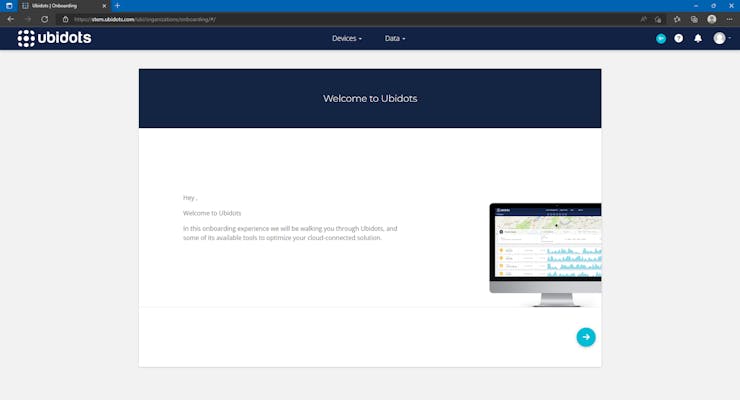
Task: Open the help question mark icon
Action: click(x=679, y=39)
